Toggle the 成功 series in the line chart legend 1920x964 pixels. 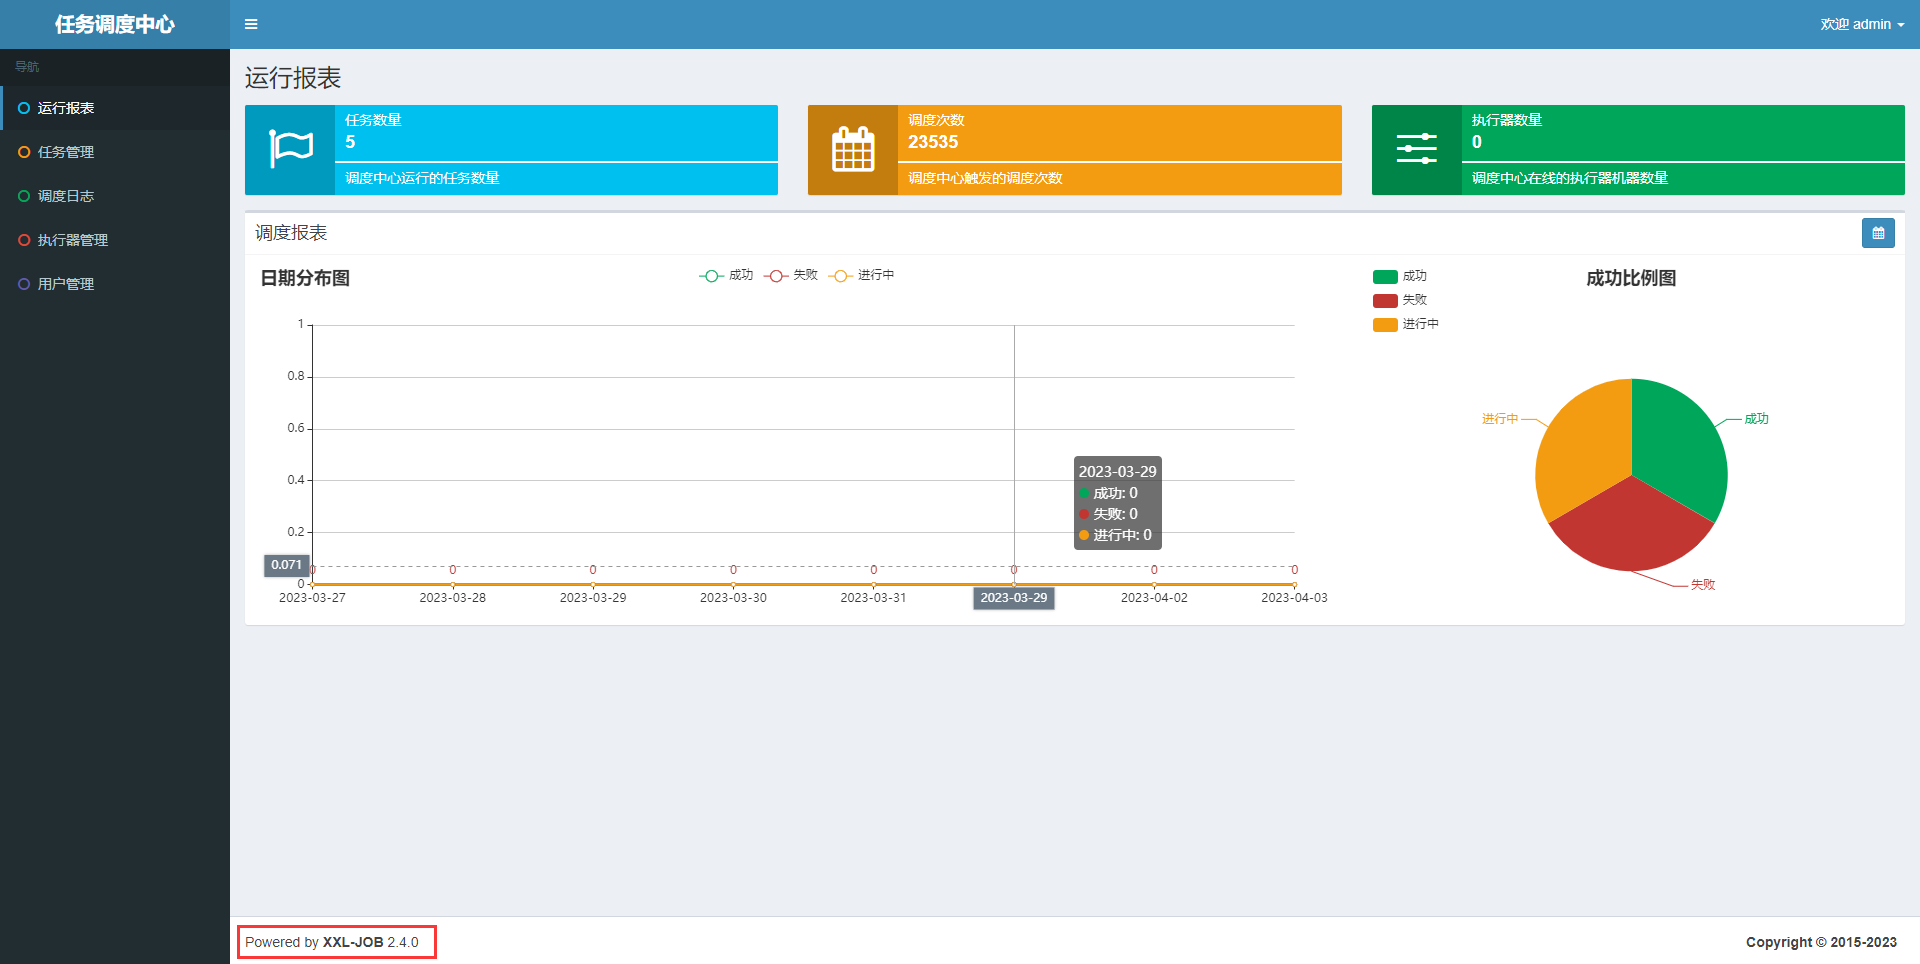(x=726, y=275)
